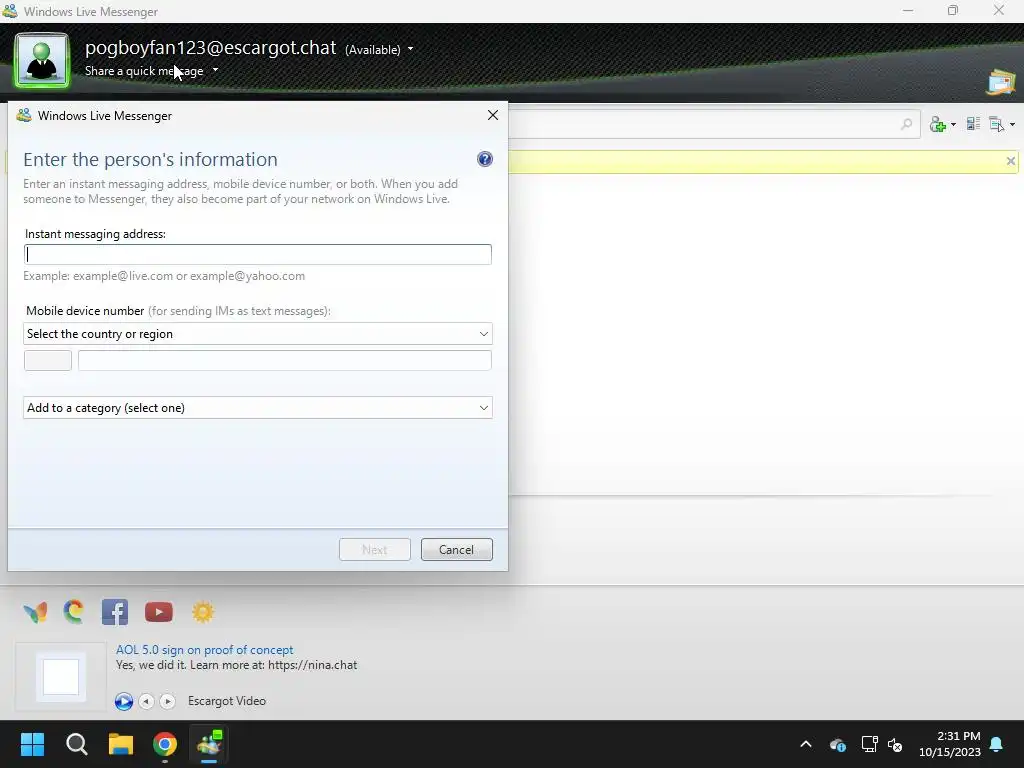
Task: Click the Instant messaging address field
Action: tap(257, 255)
